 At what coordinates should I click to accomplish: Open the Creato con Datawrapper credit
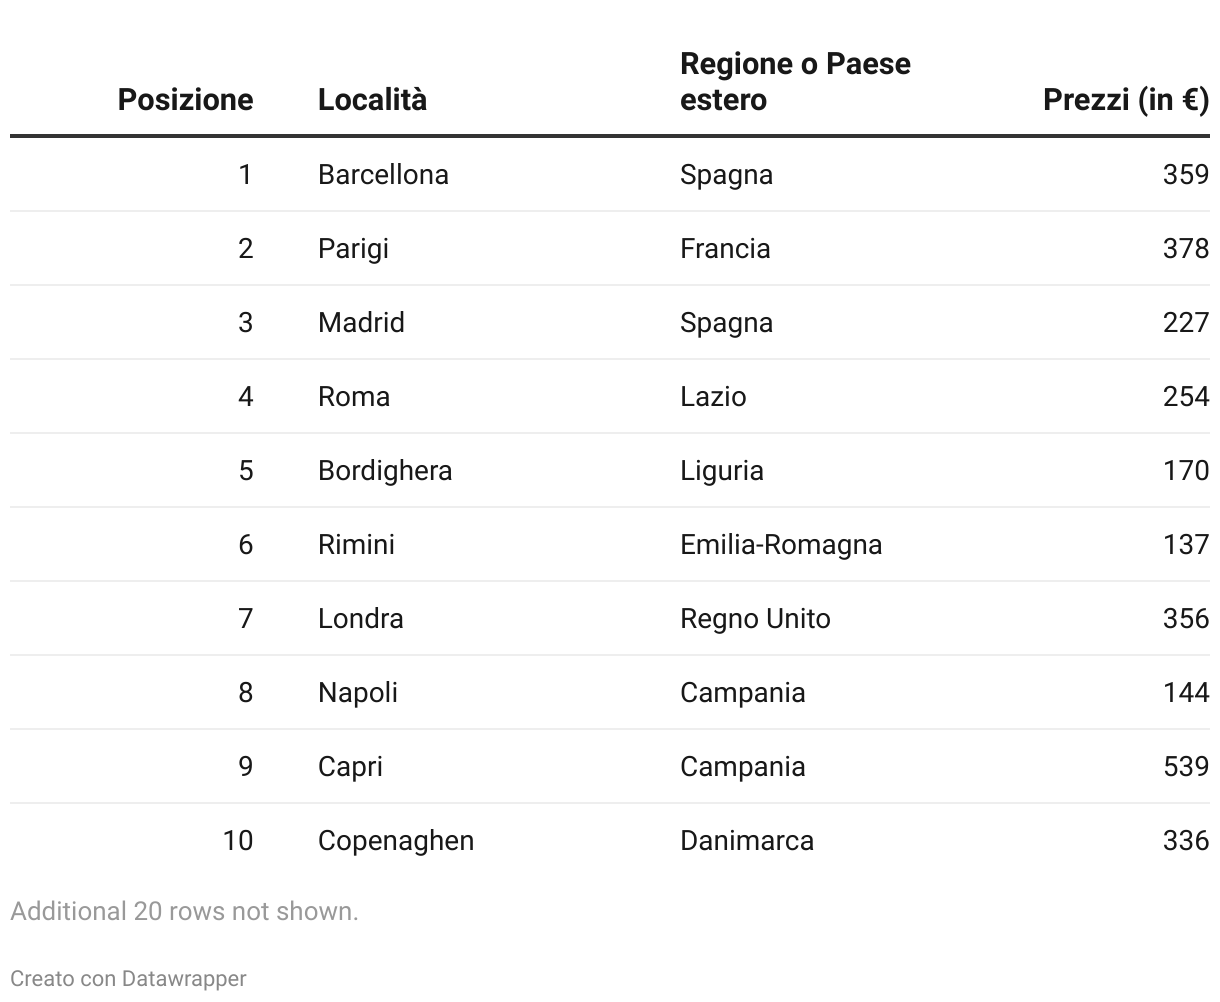[128, 979]
